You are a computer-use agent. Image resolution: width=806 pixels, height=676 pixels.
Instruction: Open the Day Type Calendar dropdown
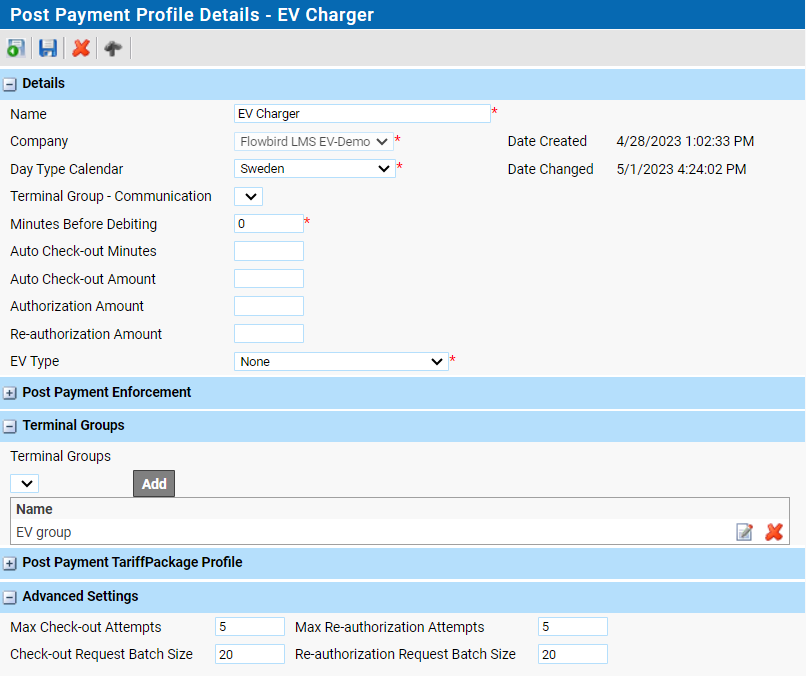(x=315, y=169)
